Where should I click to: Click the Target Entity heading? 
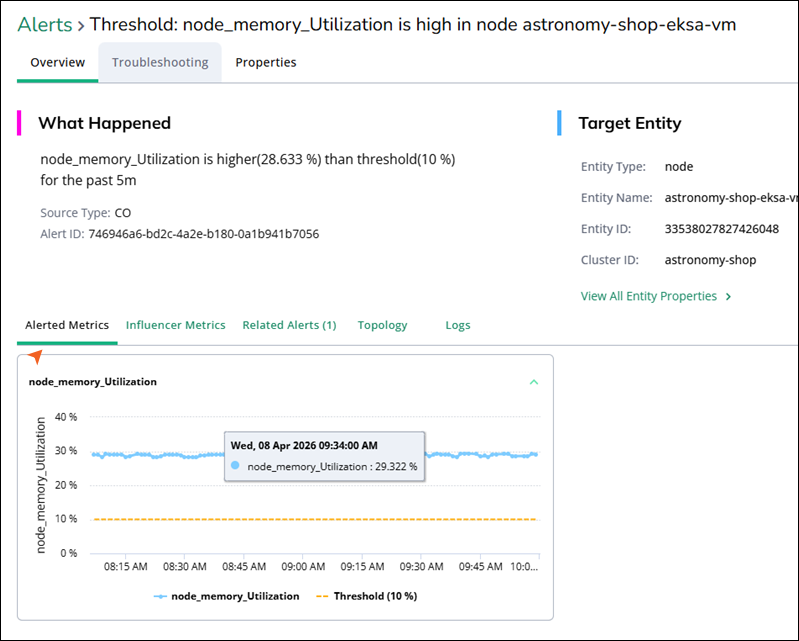[630, 123]
